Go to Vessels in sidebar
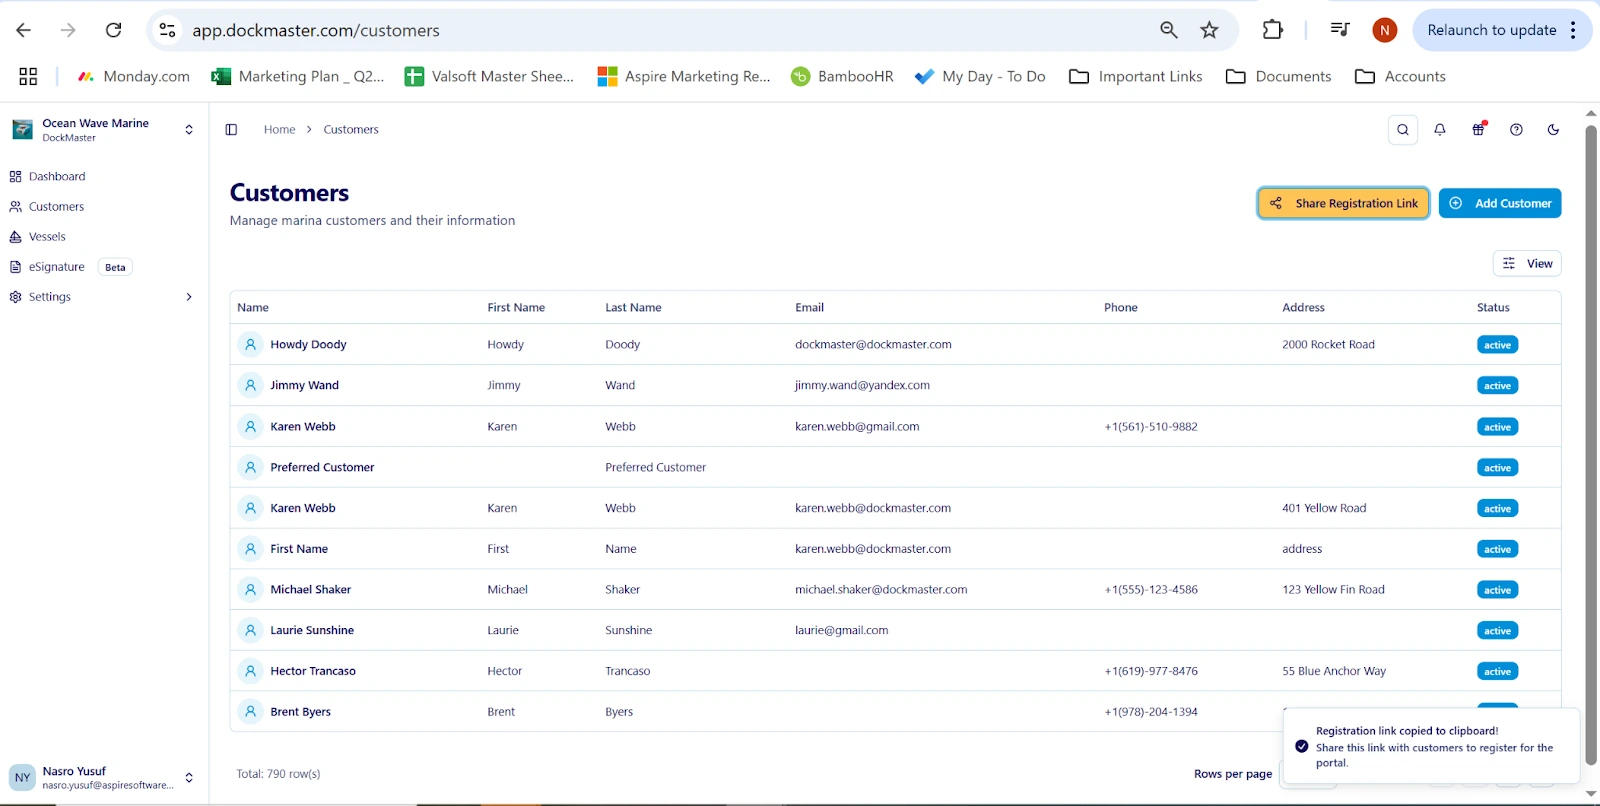The width and height of the screenshot is (1600, 806). point(47,237)
